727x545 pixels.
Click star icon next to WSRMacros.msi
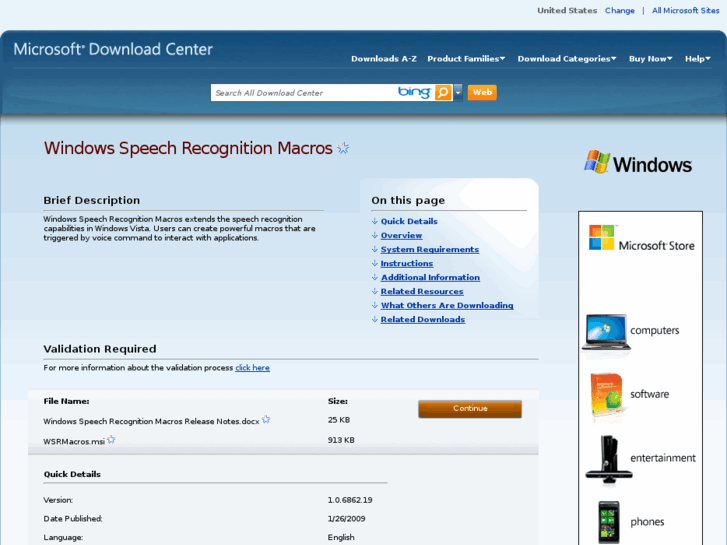click(x=111, y=439)
